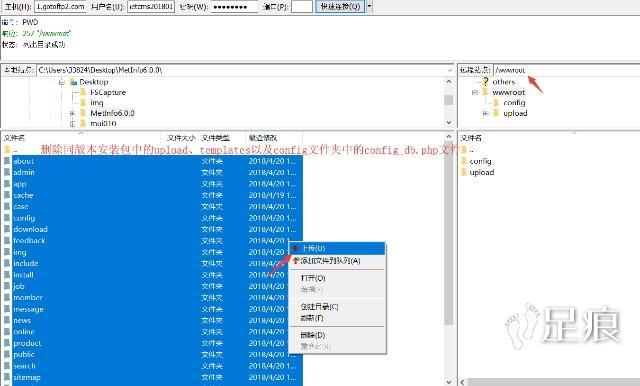Click the Quickconnect button
The height and width of the screenshot is (386, 640).
[340, 7]
